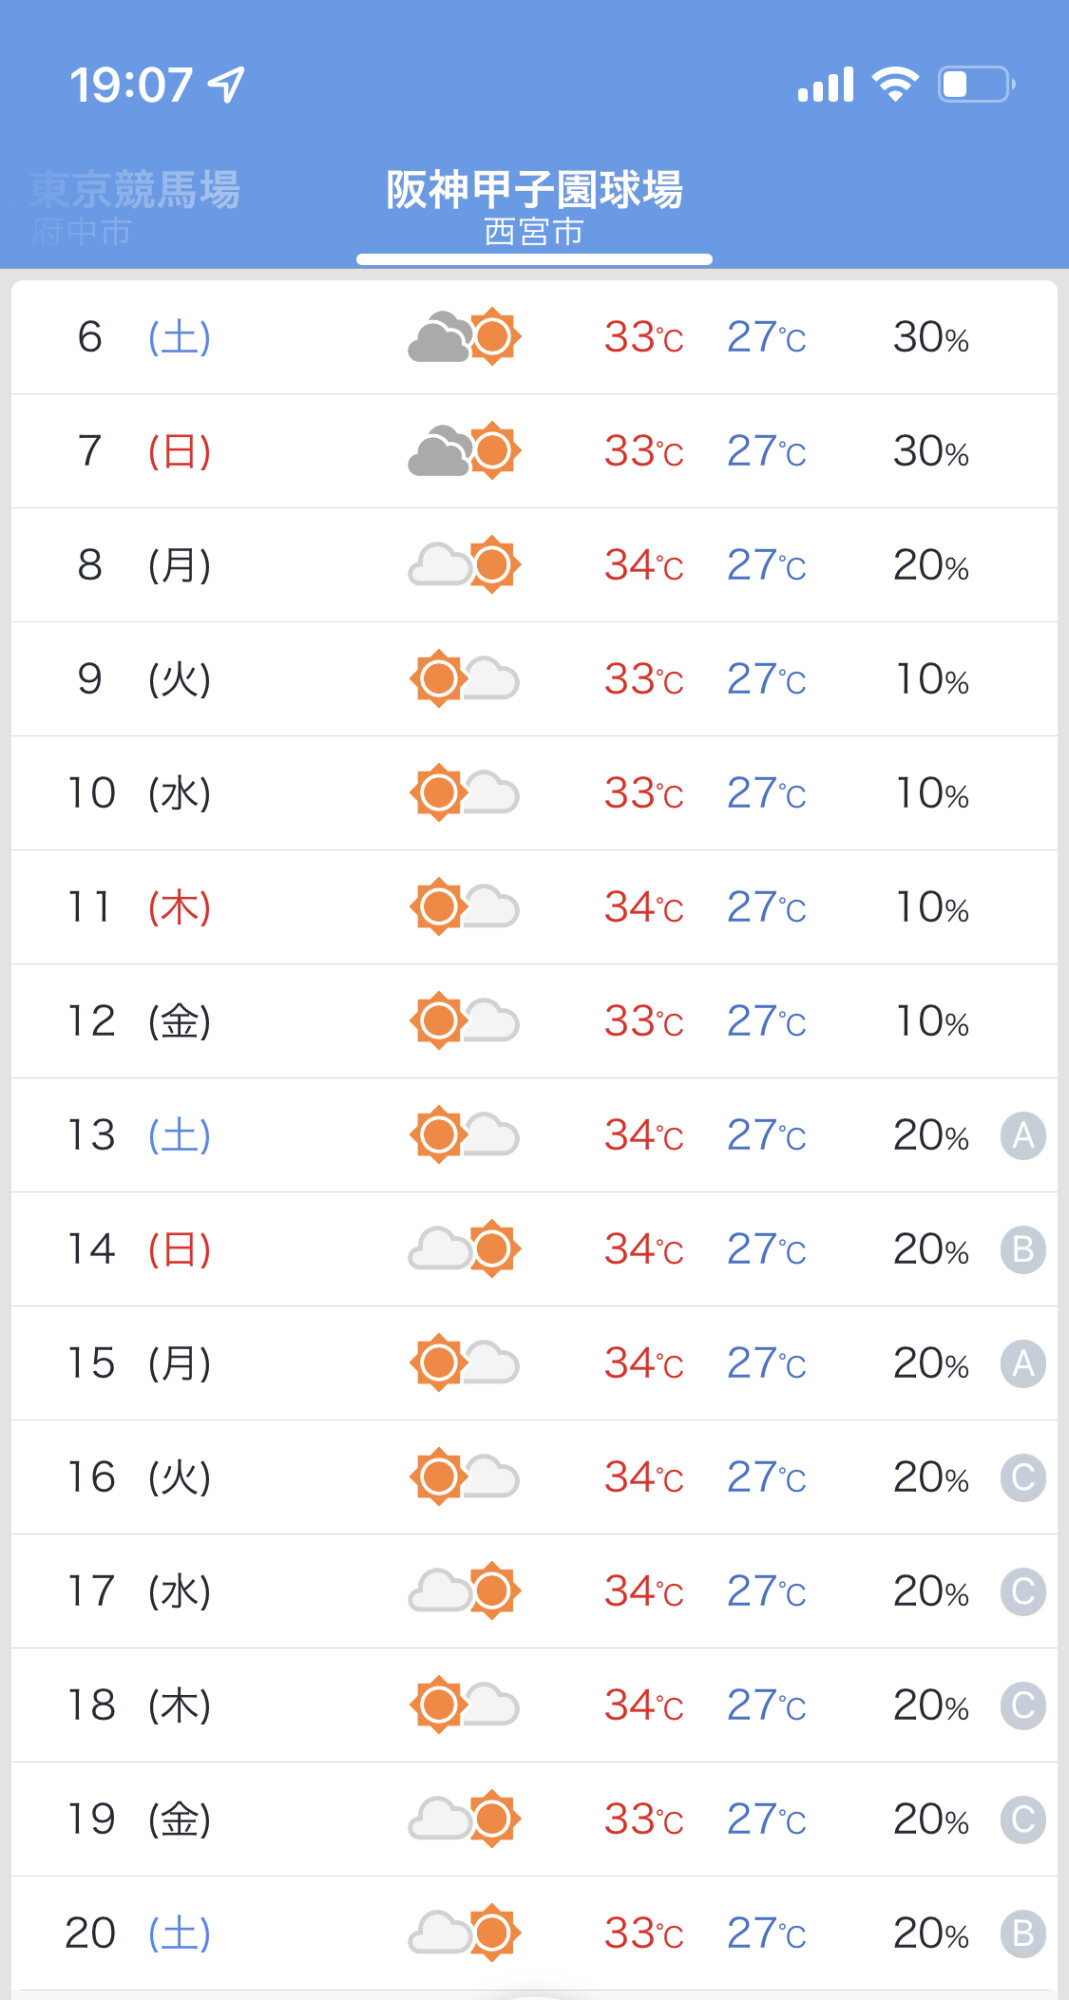Tap the battery indicator in status bar
Image resolution: width=1069 pixels, height=2000 pixels.
pos(976,85)
